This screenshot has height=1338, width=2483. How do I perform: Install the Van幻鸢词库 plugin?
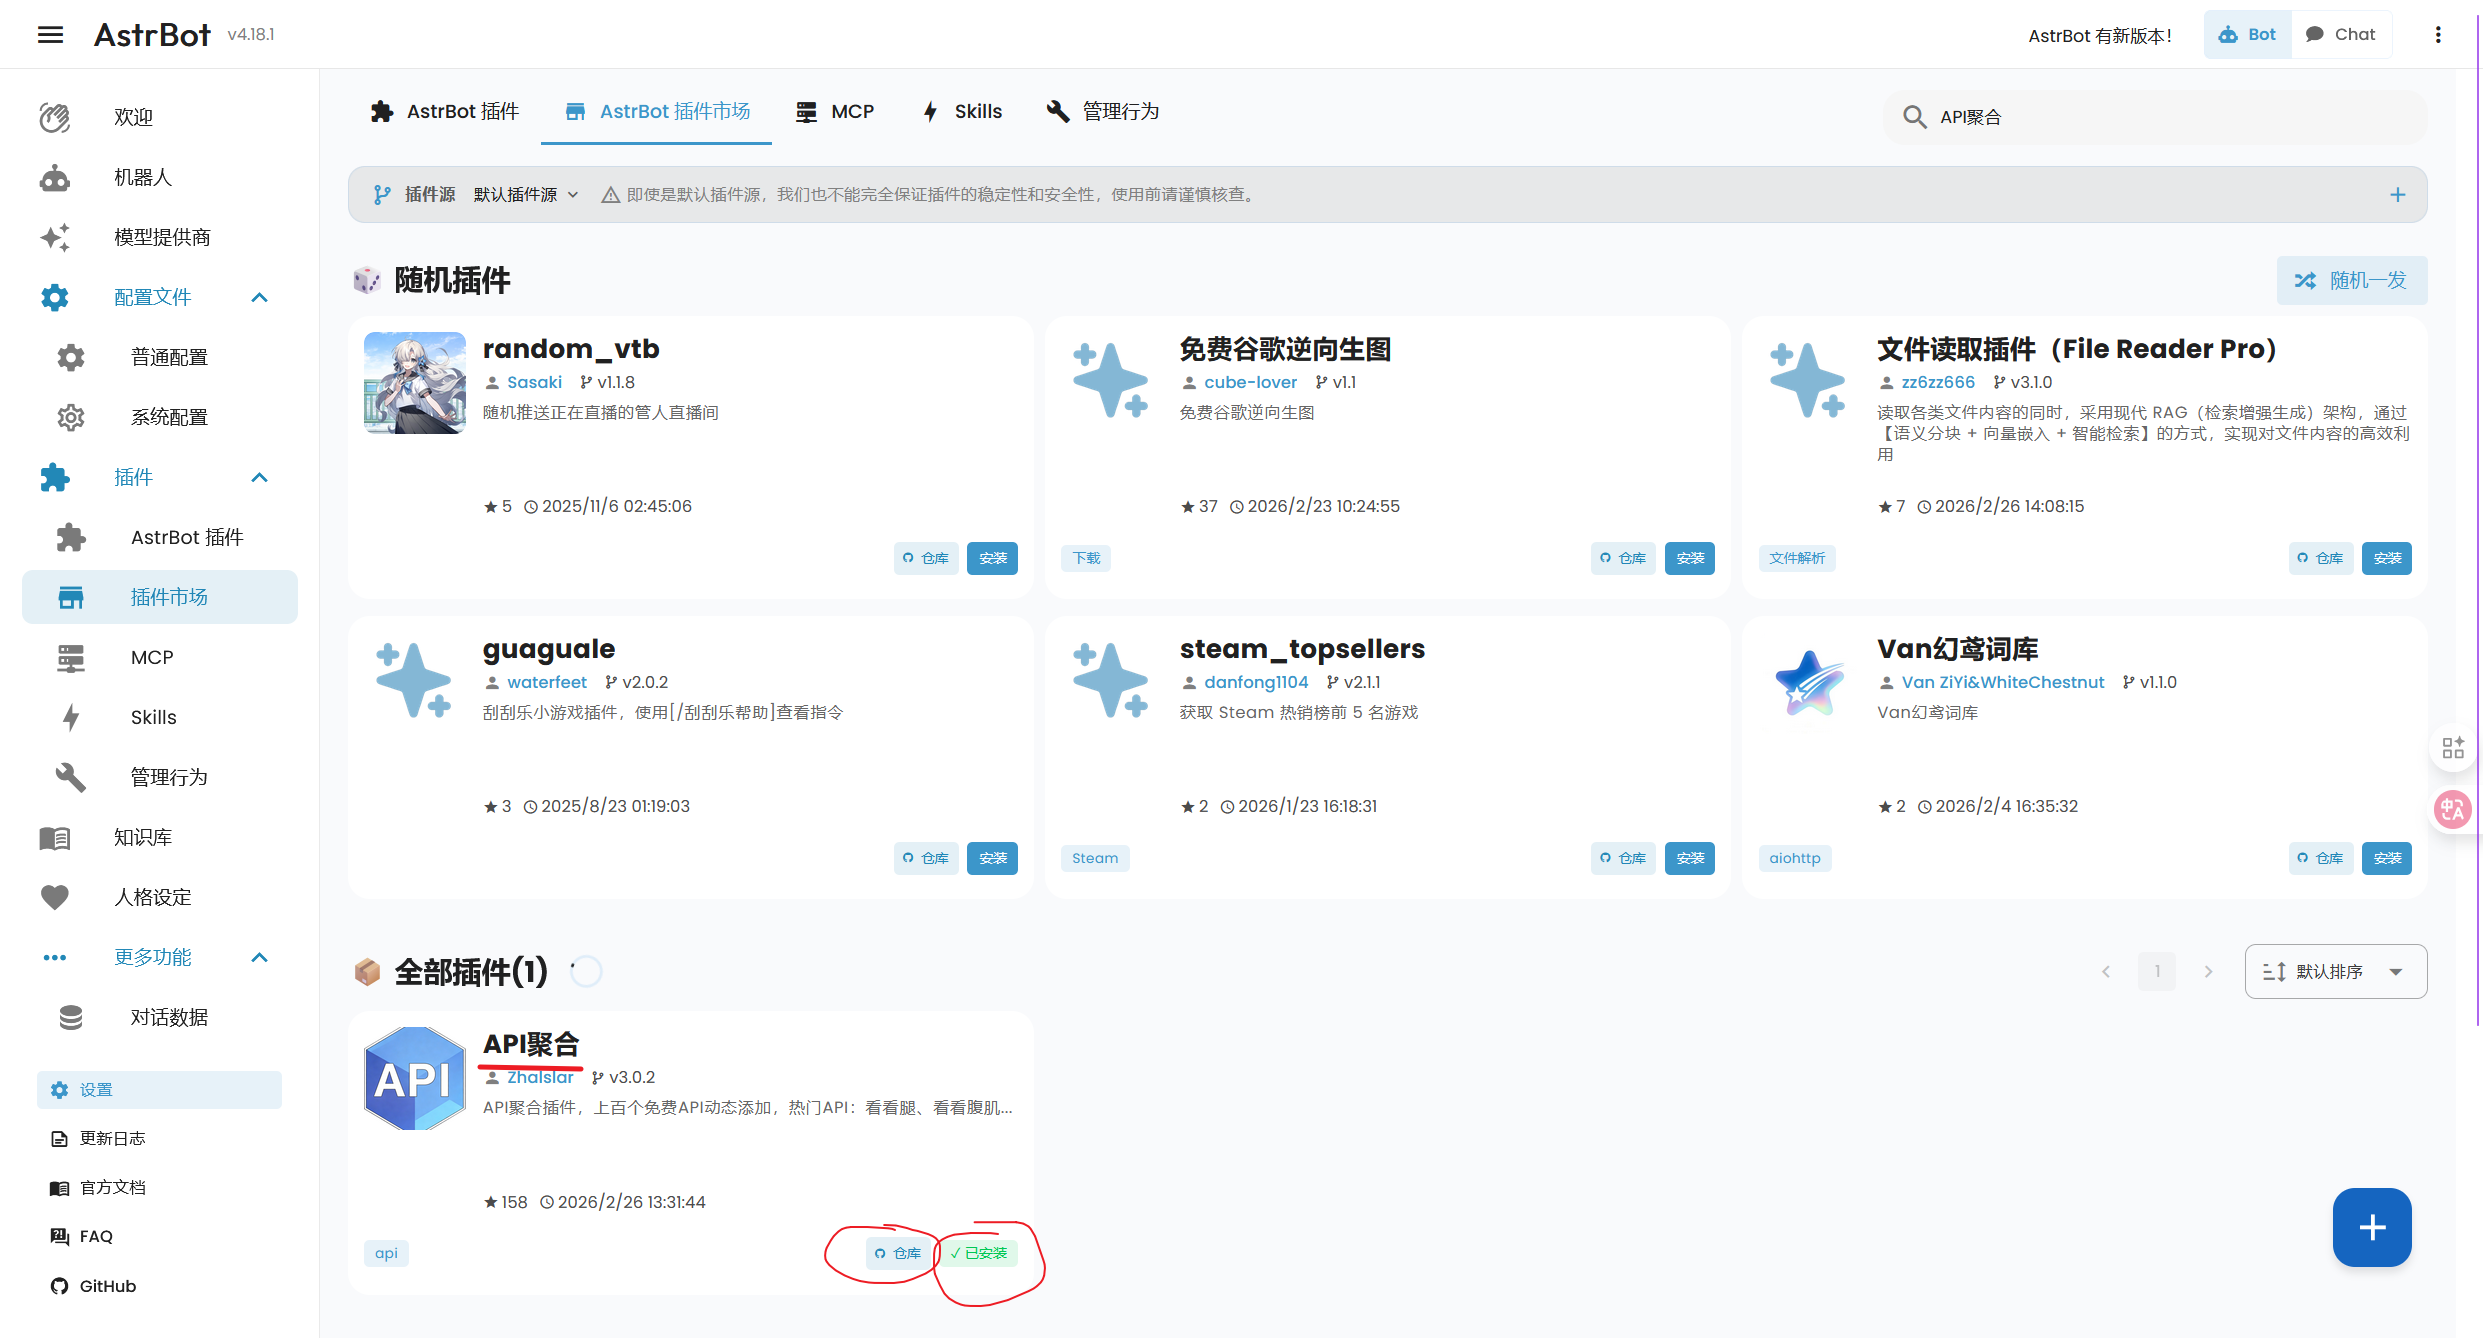2386,858
